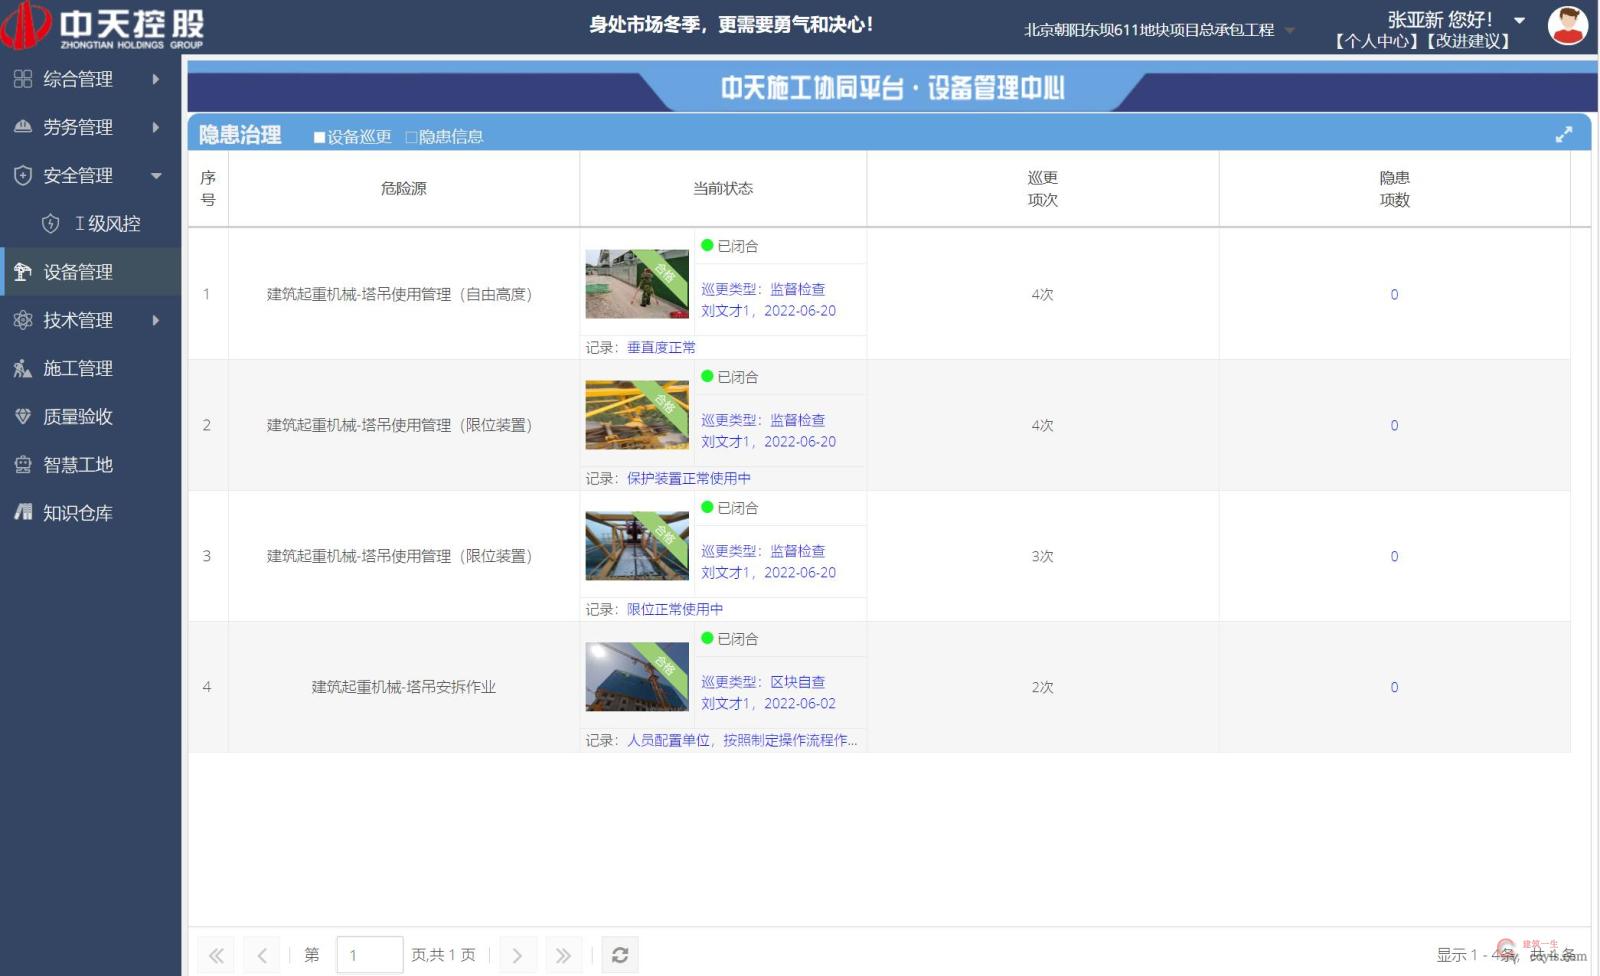Expand the 技术管理 submenu chevron

(155, 320)
